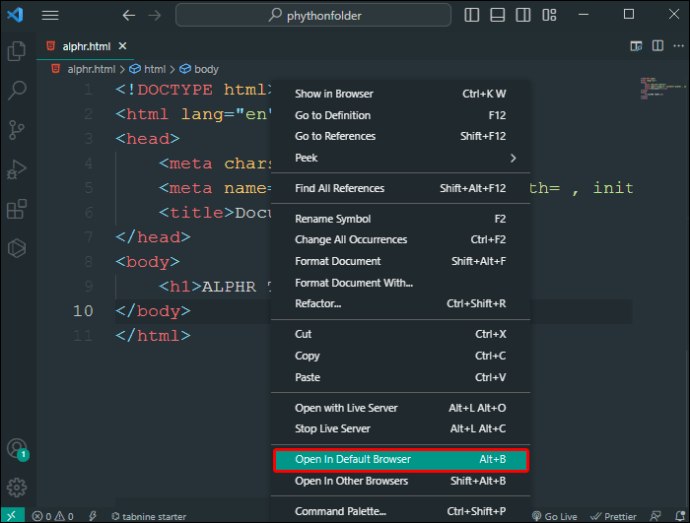Viewport: 690px width, 523px height.
Task: Click the <body> tag on line 8
Action: (147, 262)
